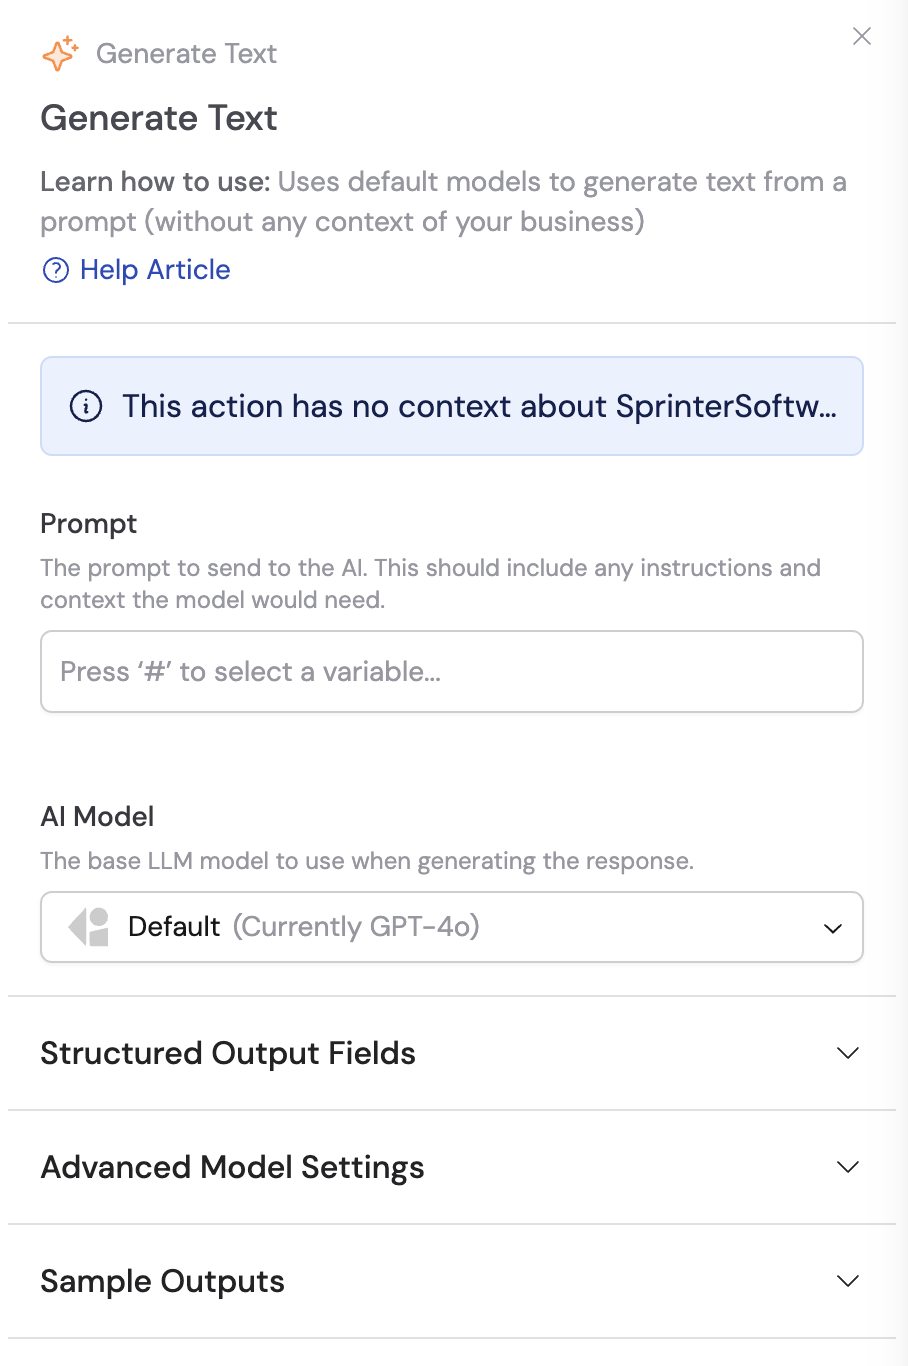Click the chevron icon on the AI Model selector

pos(832,928)
